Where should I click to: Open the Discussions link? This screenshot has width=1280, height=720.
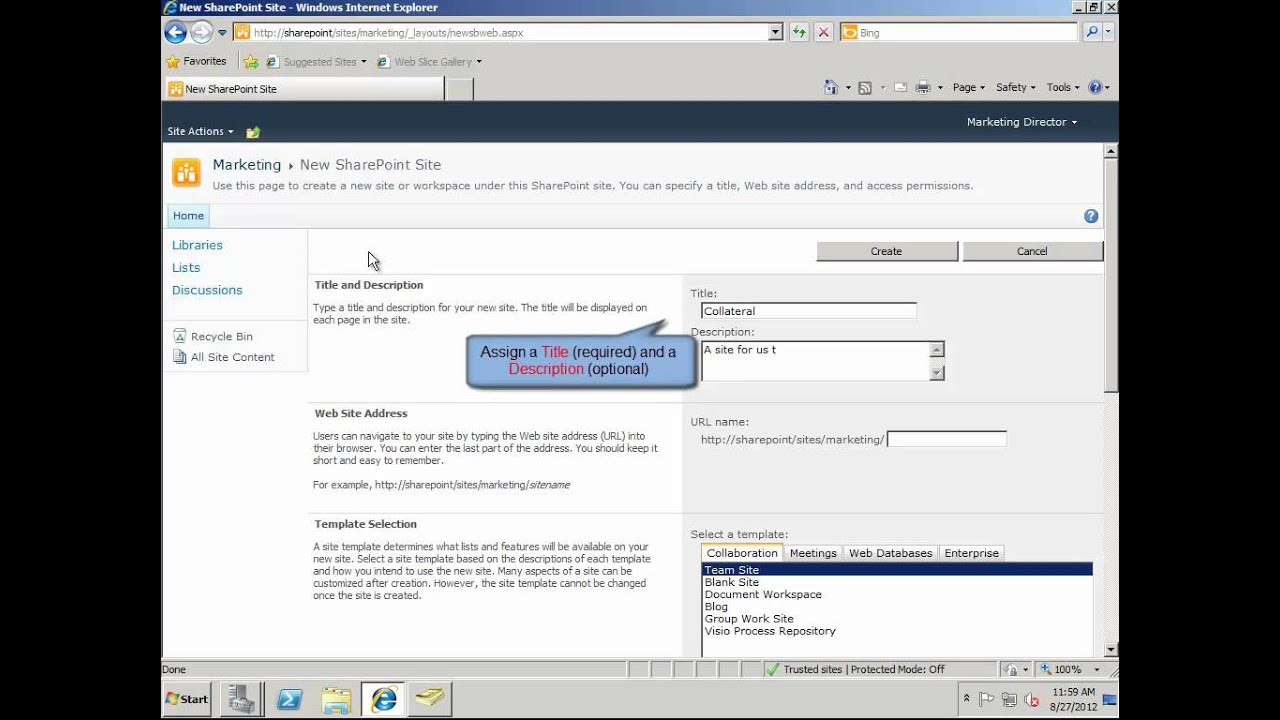click(207, 290)
